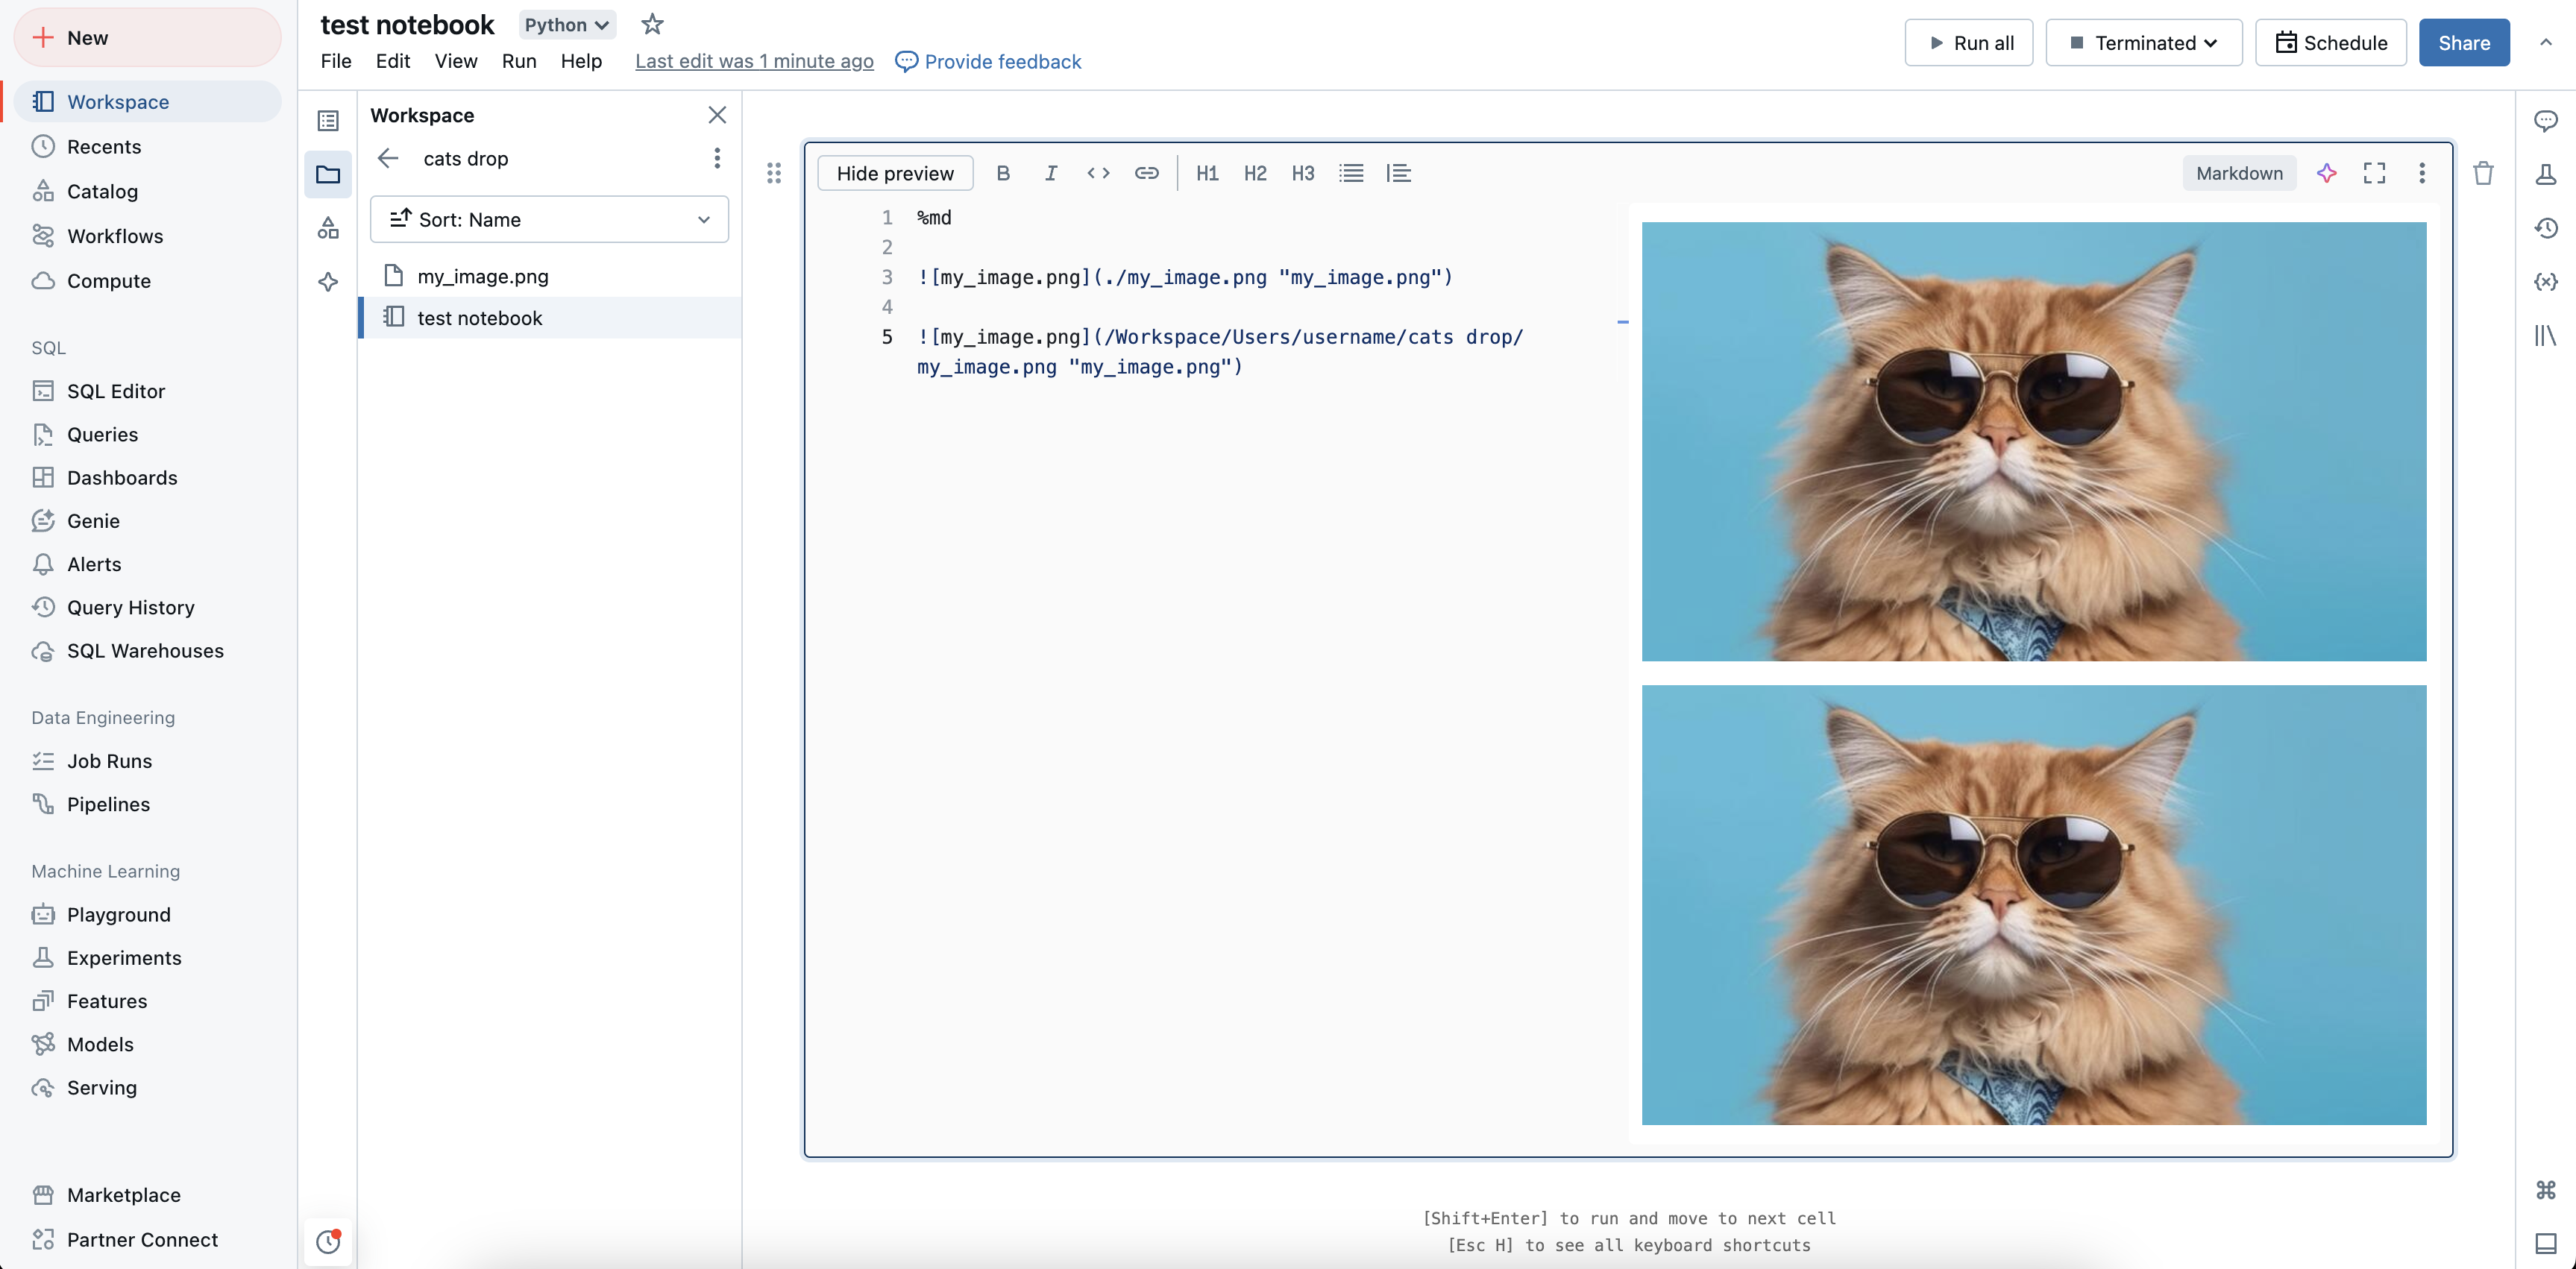Click the H2 heading toggle
The width and height of the screenshot is (2576, 1269).
tap(1255, 172)
